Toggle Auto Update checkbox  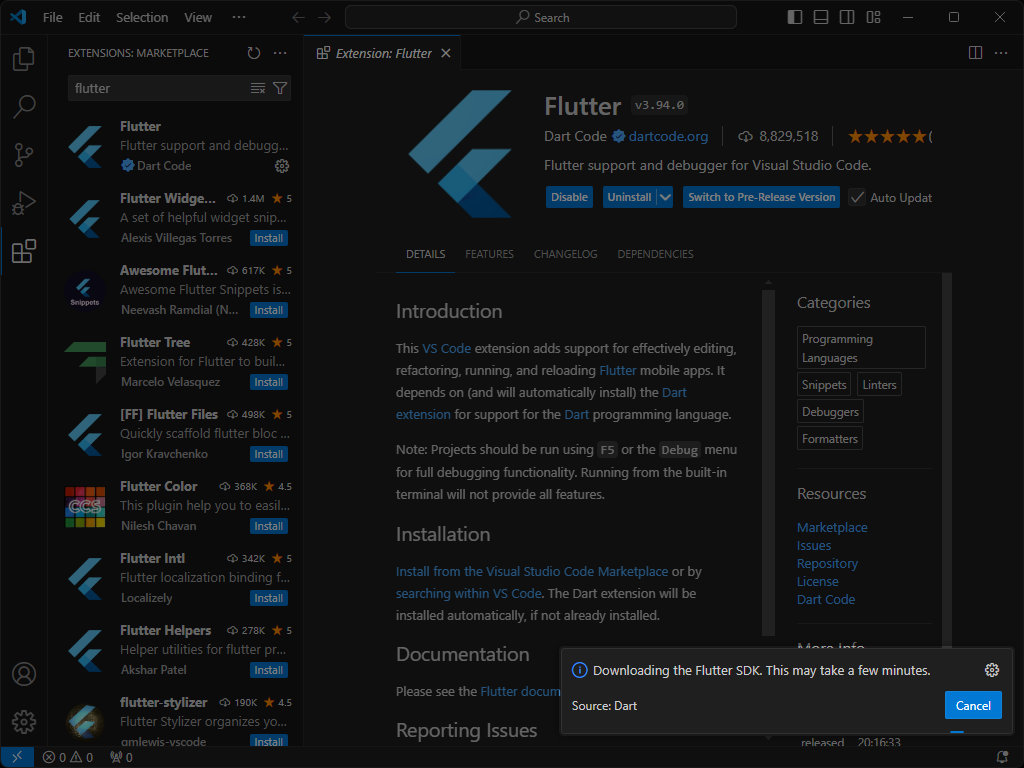(x=857, y=197)
